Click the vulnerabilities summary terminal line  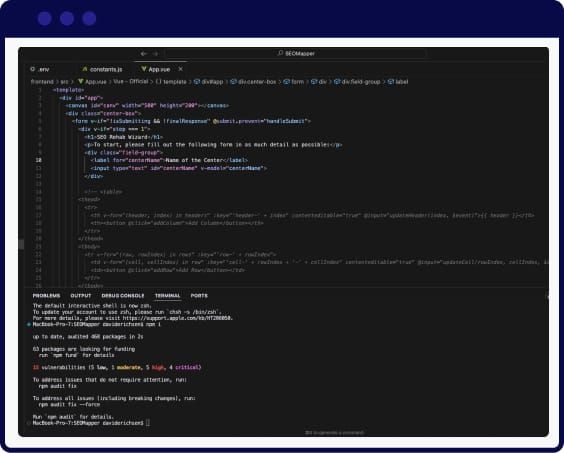tap(117, 367)
